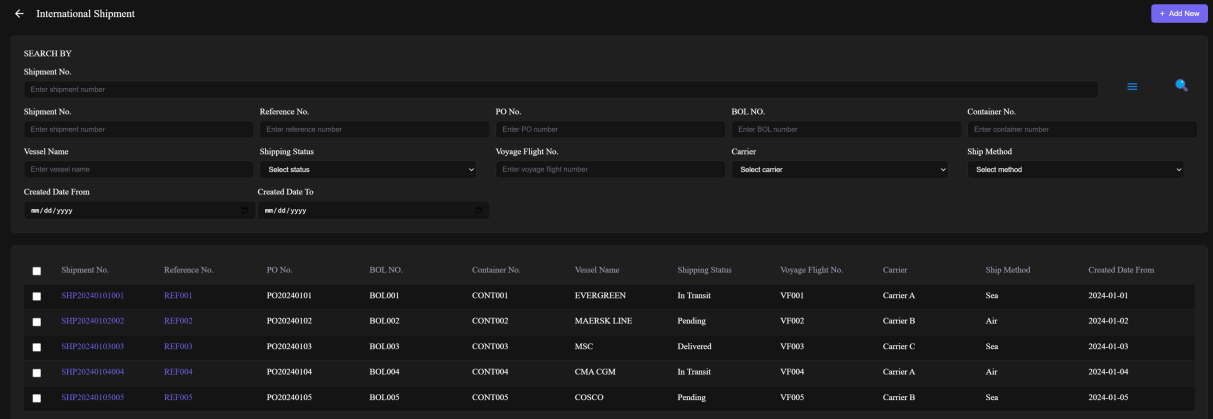Select the checkbox for shipment SHP20240103003

[x=37, y=347]
